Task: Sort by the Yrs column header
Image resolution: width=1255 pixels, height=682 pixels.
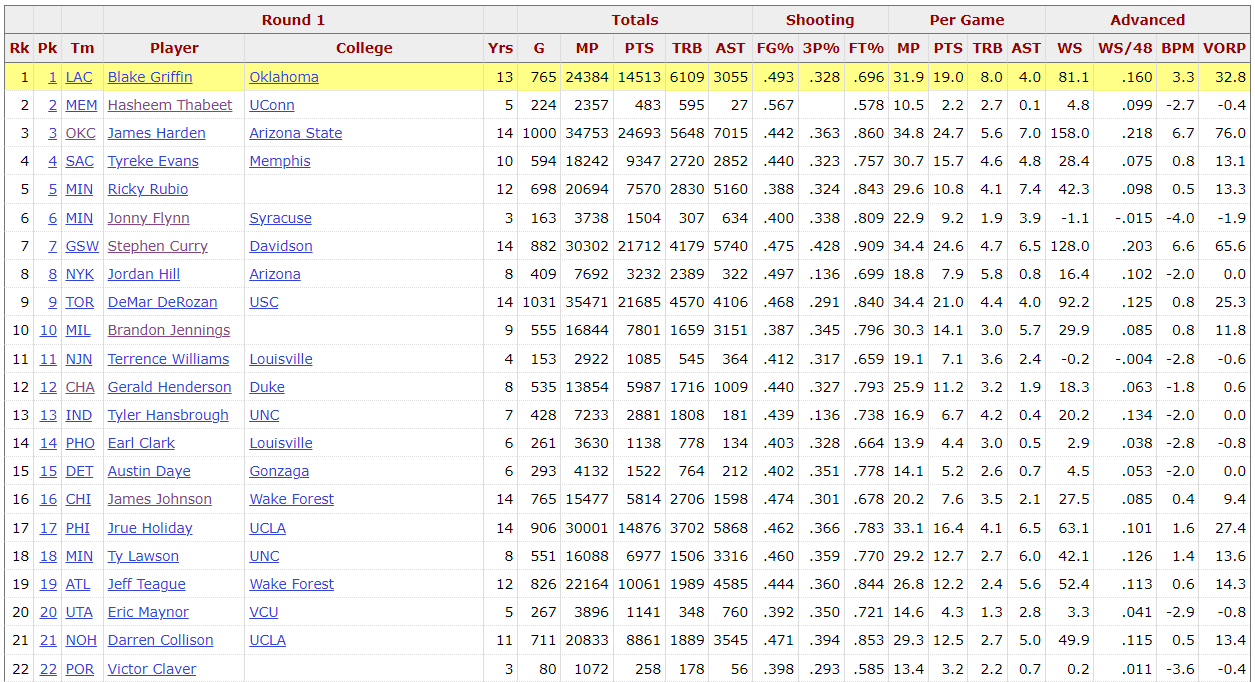Action: [500, 48]
